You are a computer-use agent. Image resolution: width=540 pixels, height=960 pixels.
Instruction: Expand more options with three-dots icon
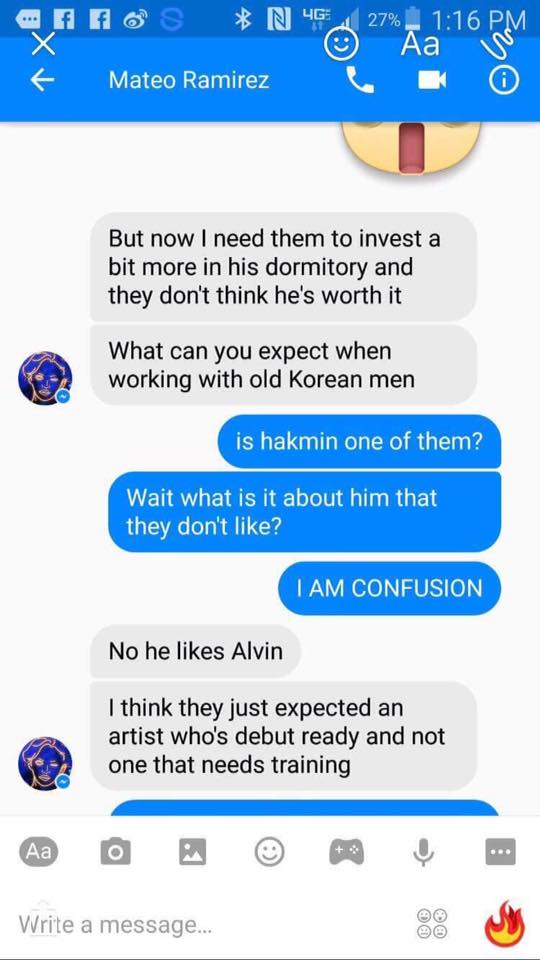pos(500,852)
